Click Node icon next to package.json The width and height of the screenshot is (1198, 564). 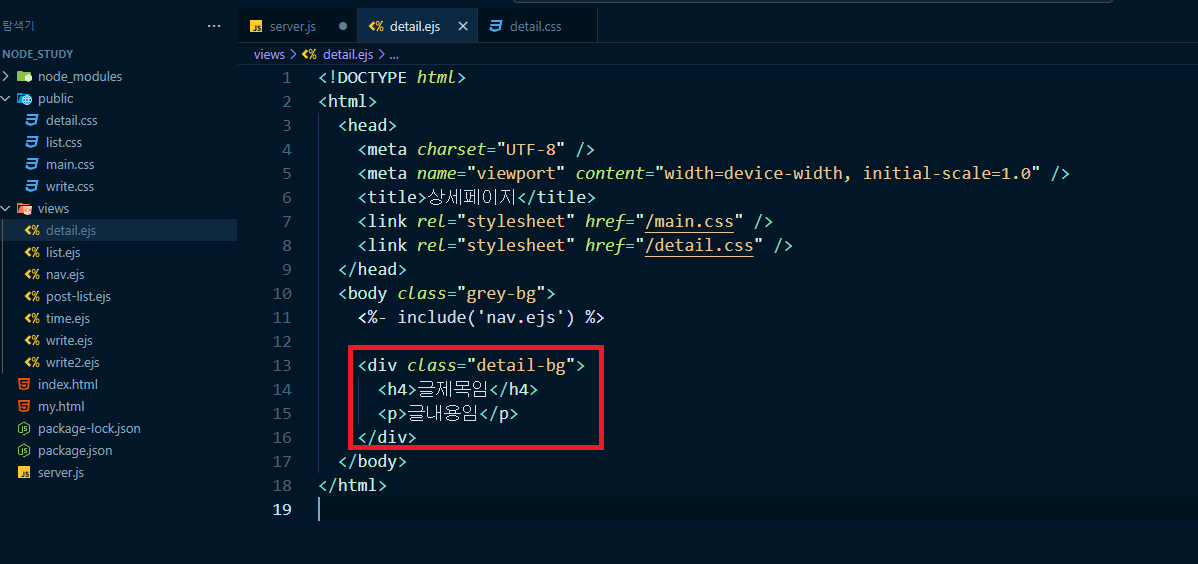pyautogui.click(x=24, y=451)
